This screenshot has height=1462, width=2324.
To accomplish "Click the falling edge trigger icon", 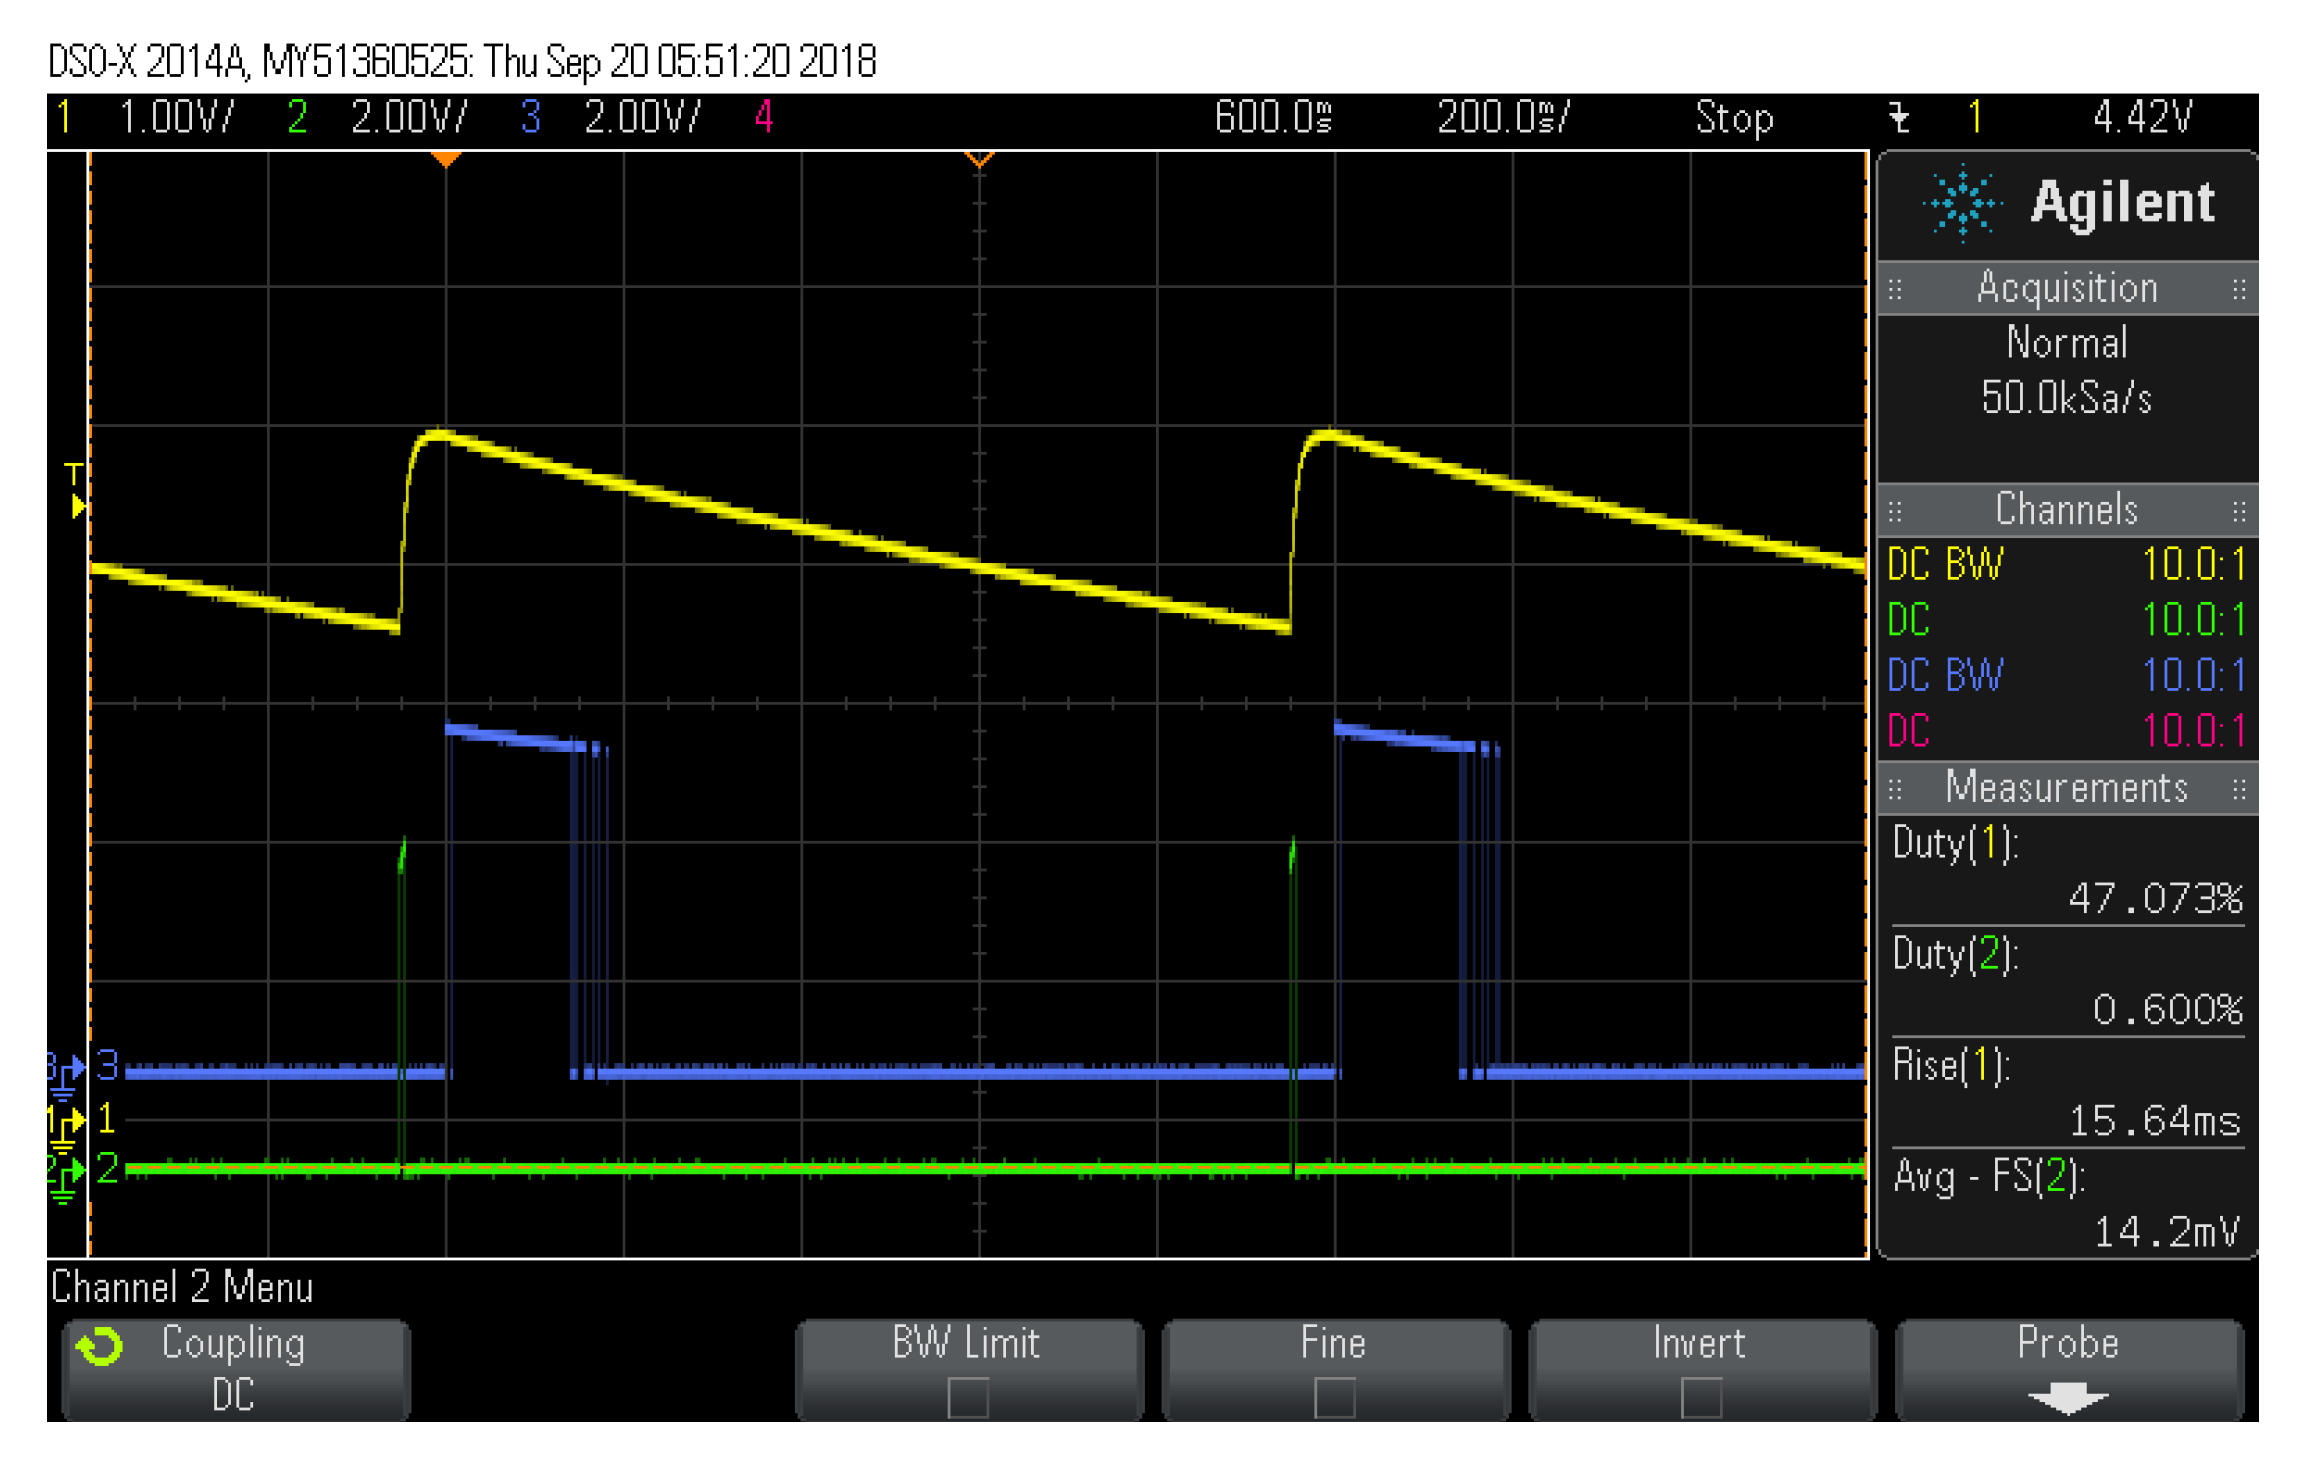I will (1899, 118).
